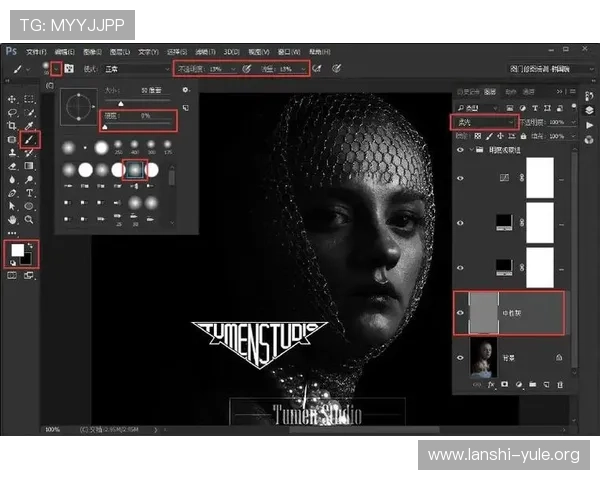Activate the Zoom magnifier tool
Viewport: 600px width, 480px height.
tap(28, 219)
